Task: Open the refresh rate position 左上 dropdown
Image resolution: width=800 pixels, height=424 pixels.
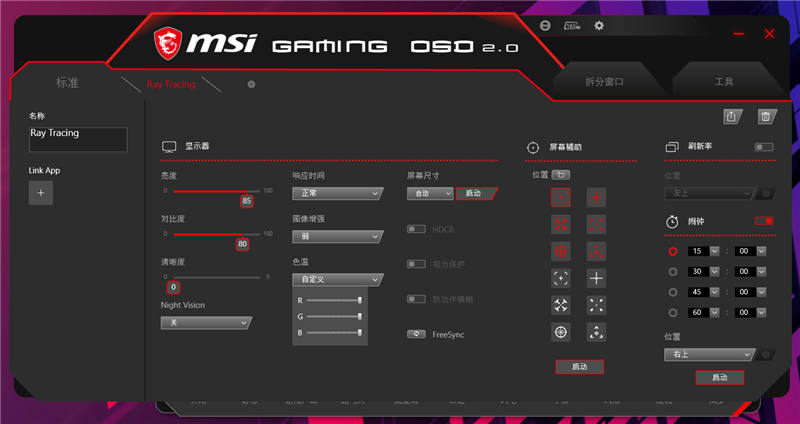Action: (x=710, y=194)
